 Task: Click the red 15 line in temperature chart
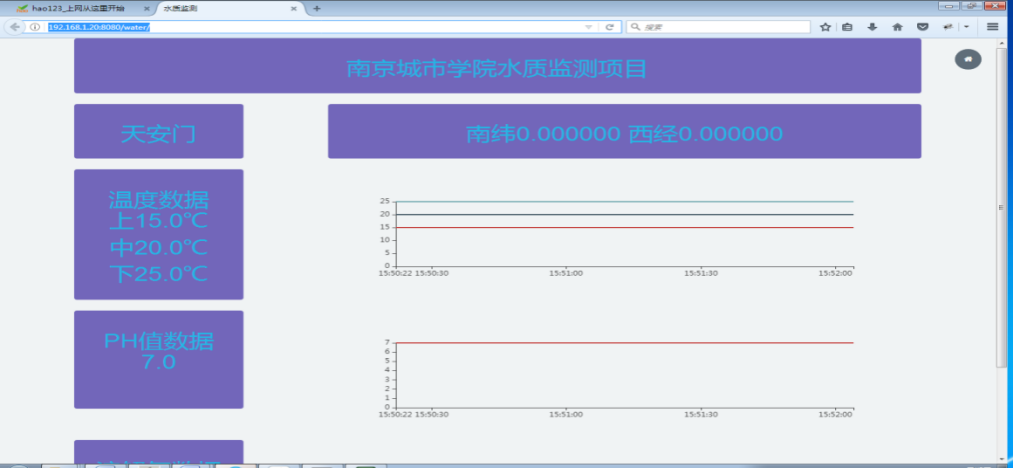625,228
